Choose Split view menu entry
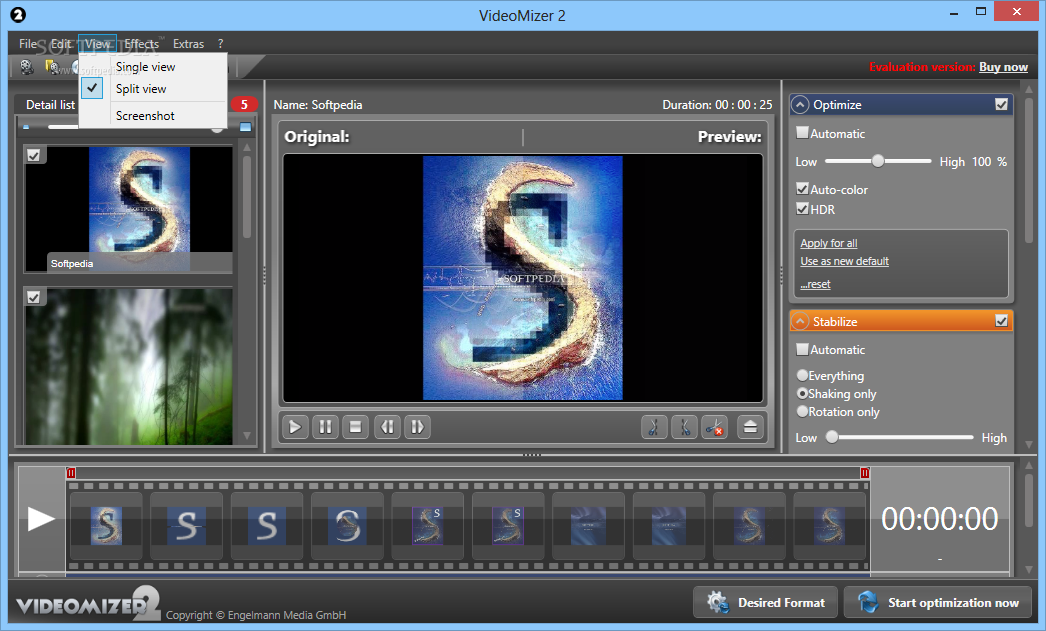The height and width of the screenshot is (631, 1046). tap(153, 89)
